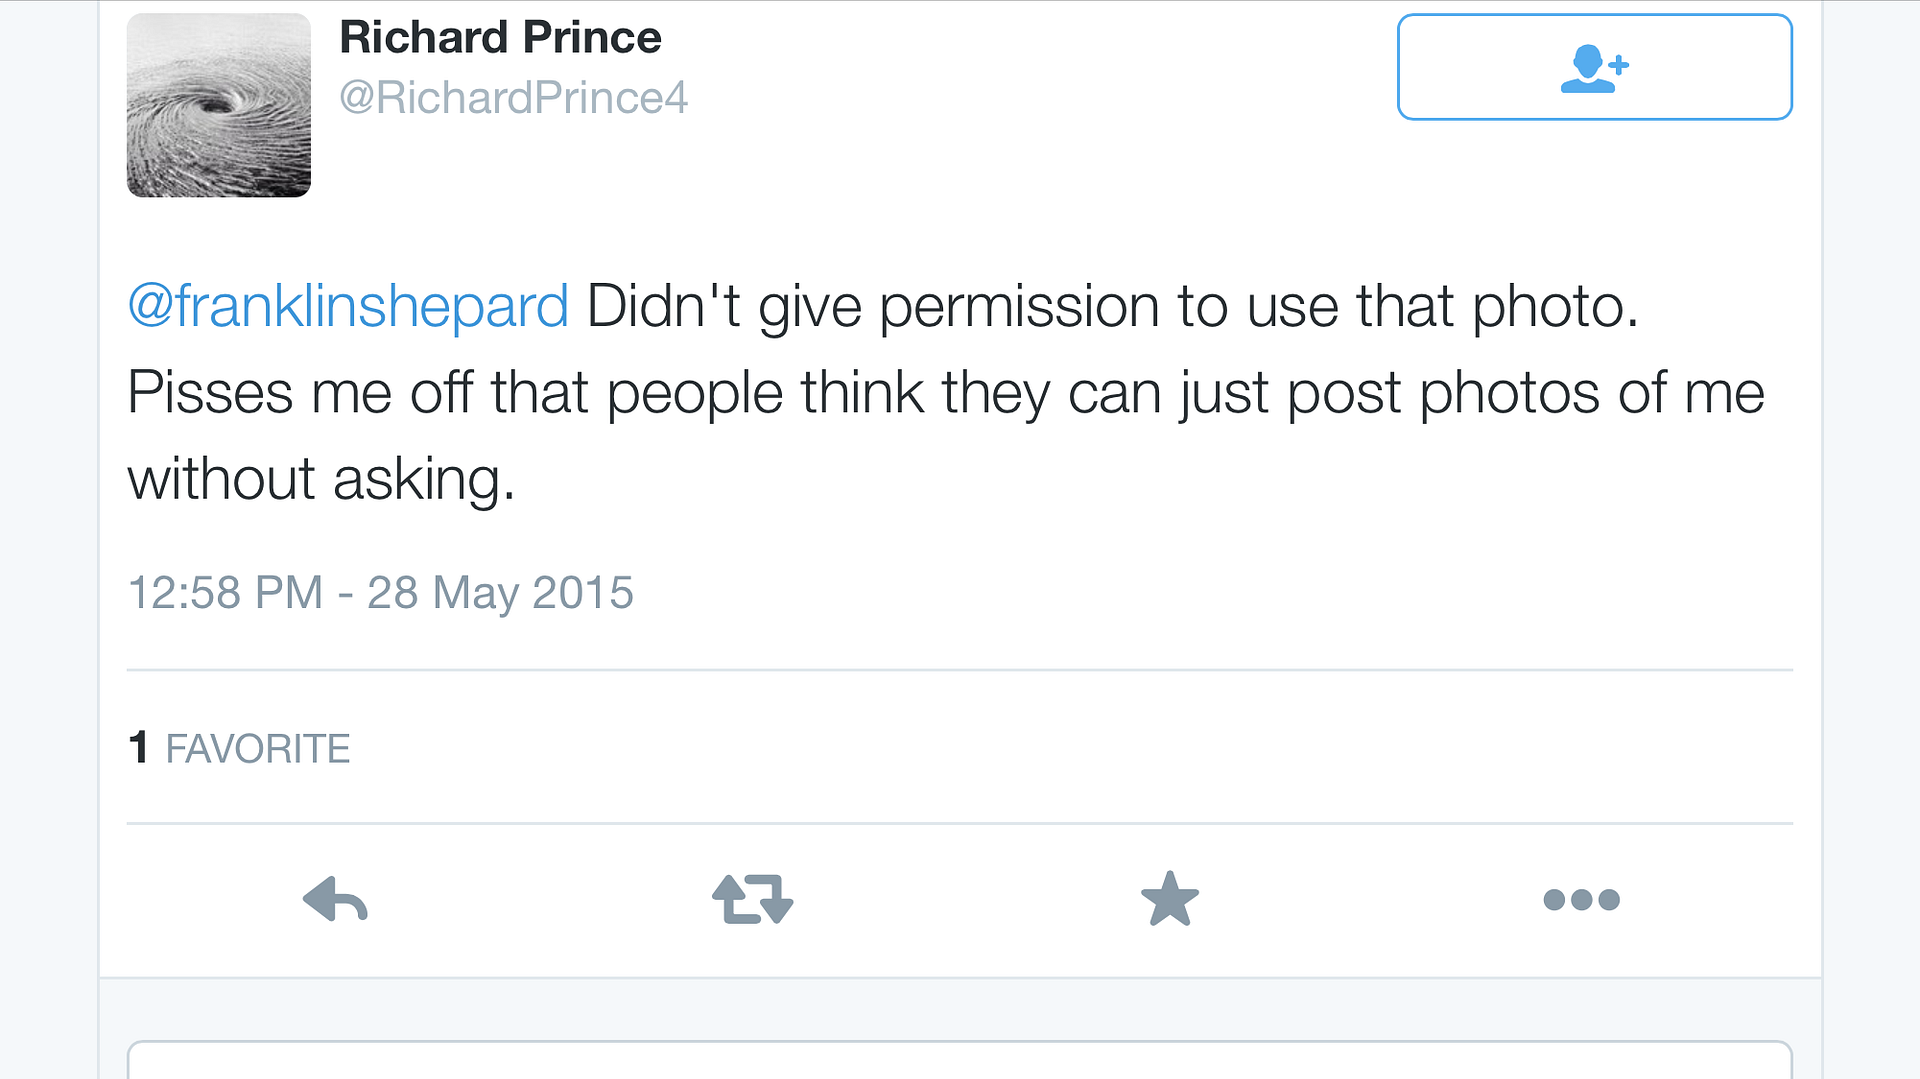Open the three-dot more options menu
The width and height of the screenshot is (1920, 1079).
click(1581, 900)
